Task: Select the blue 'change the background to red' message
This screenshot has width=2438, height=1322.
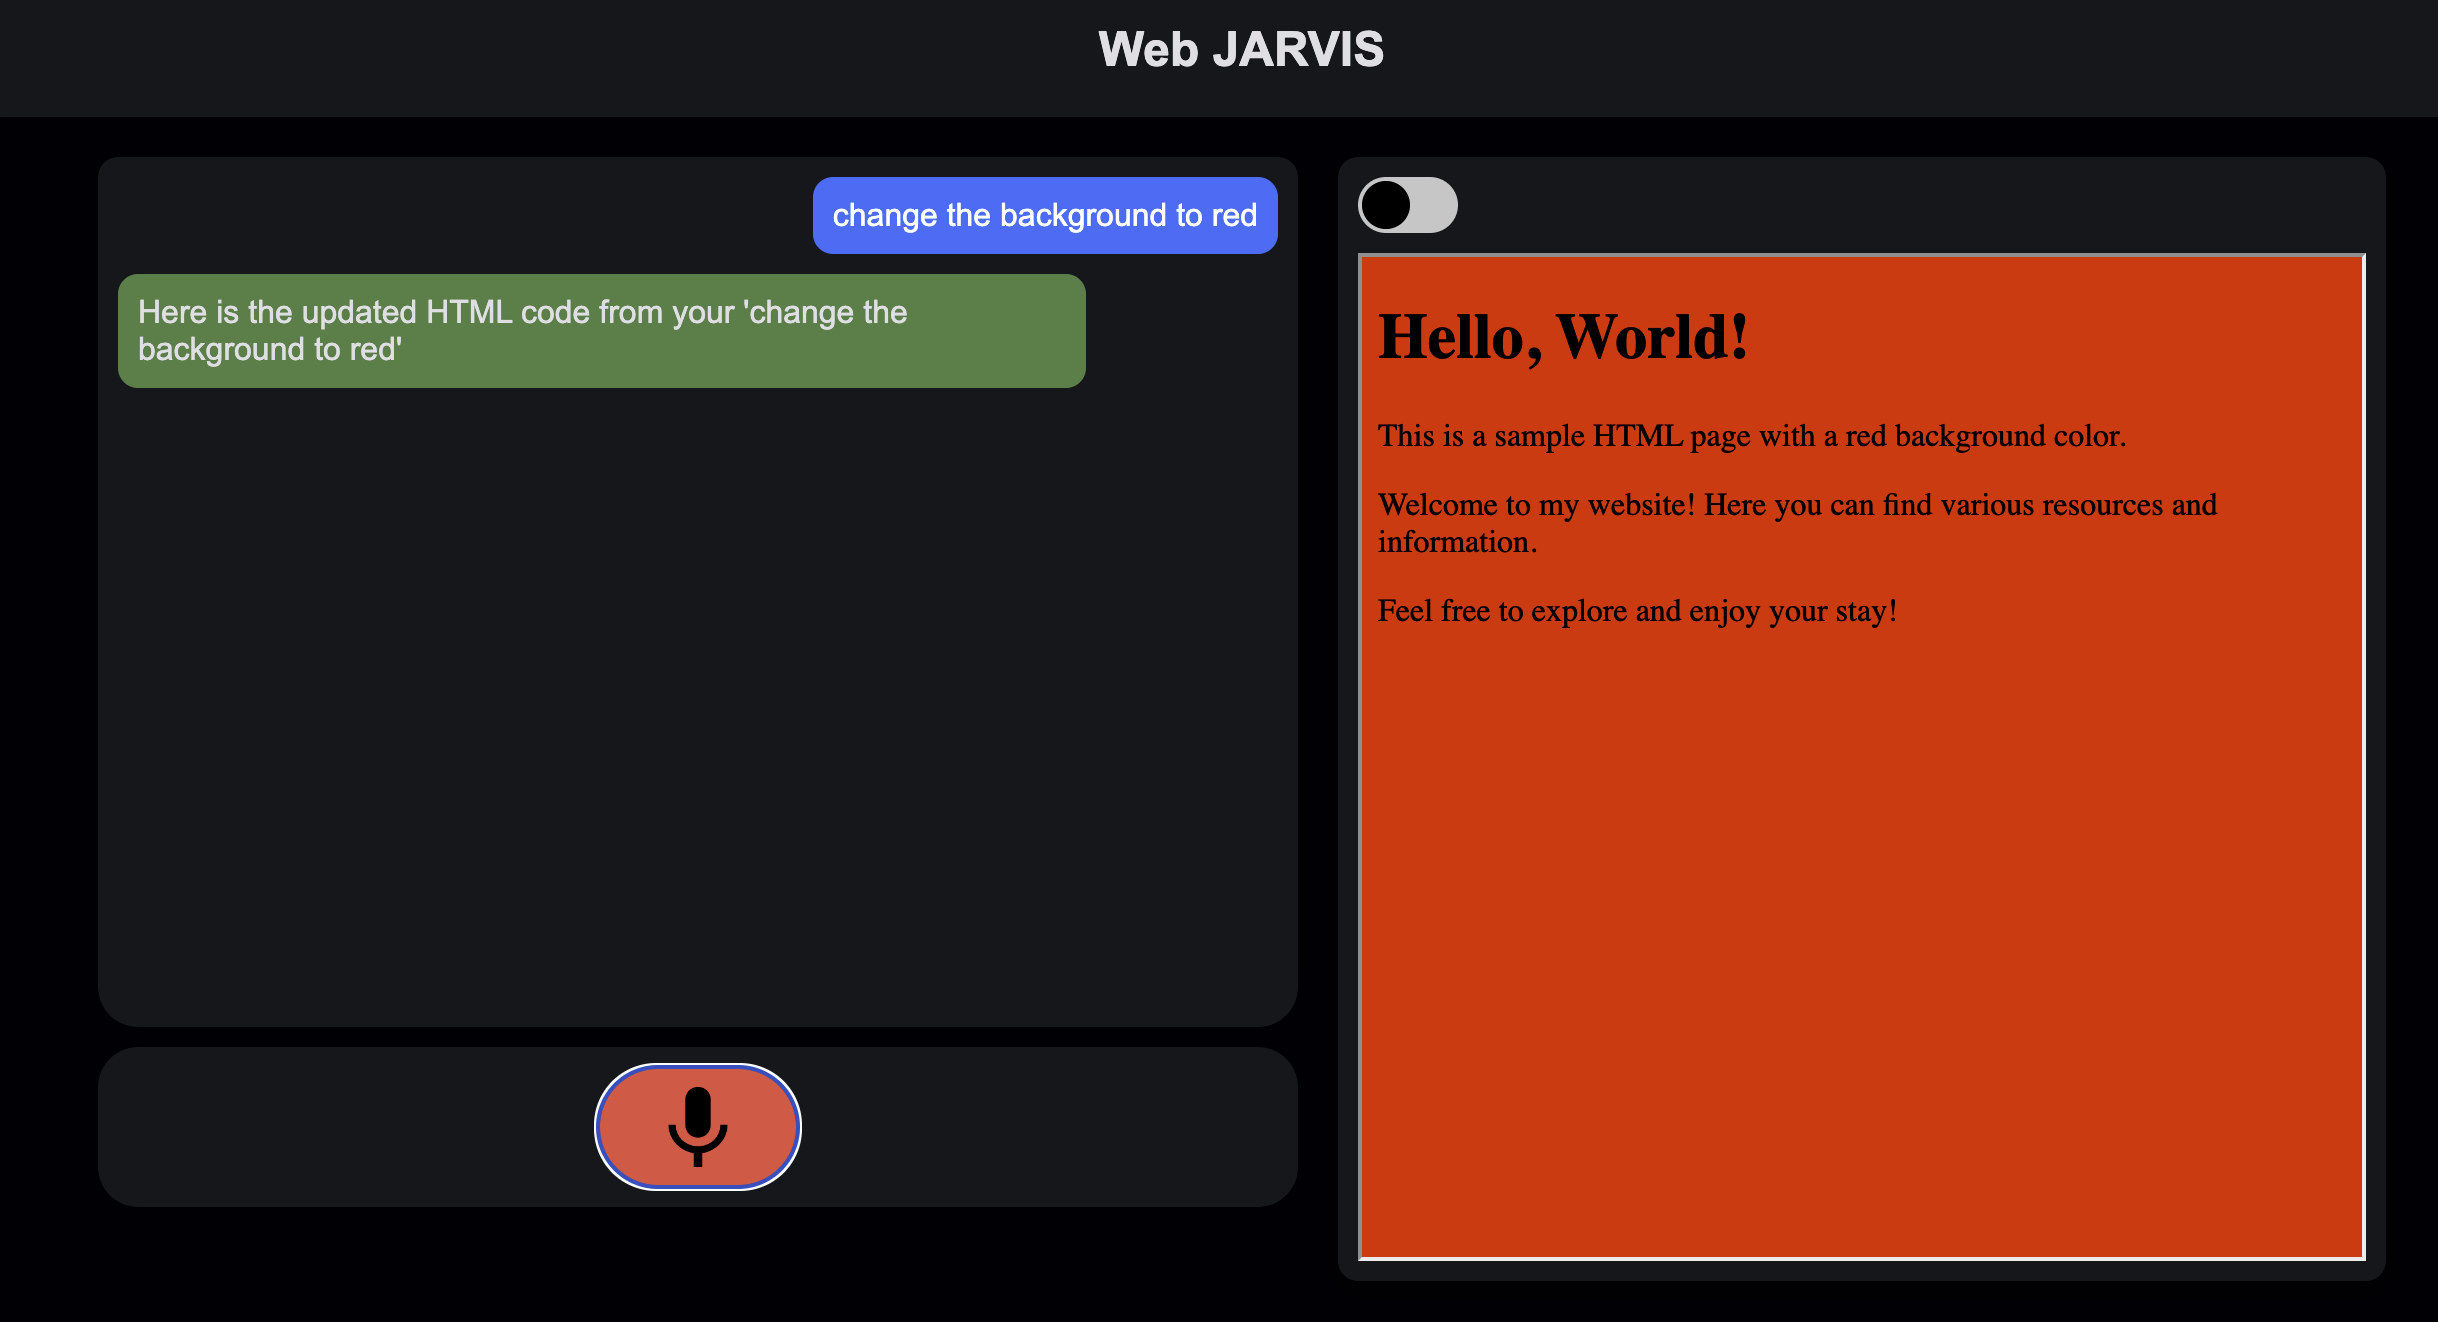Action: (x=1044, y=215)
